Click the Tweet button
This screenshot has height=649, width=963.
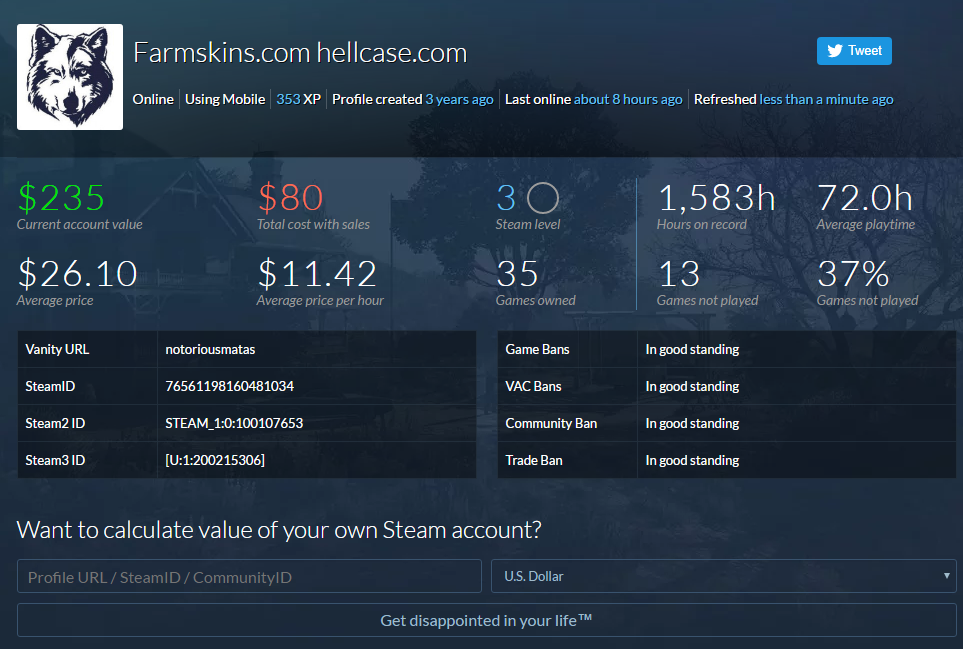(854, 51)
